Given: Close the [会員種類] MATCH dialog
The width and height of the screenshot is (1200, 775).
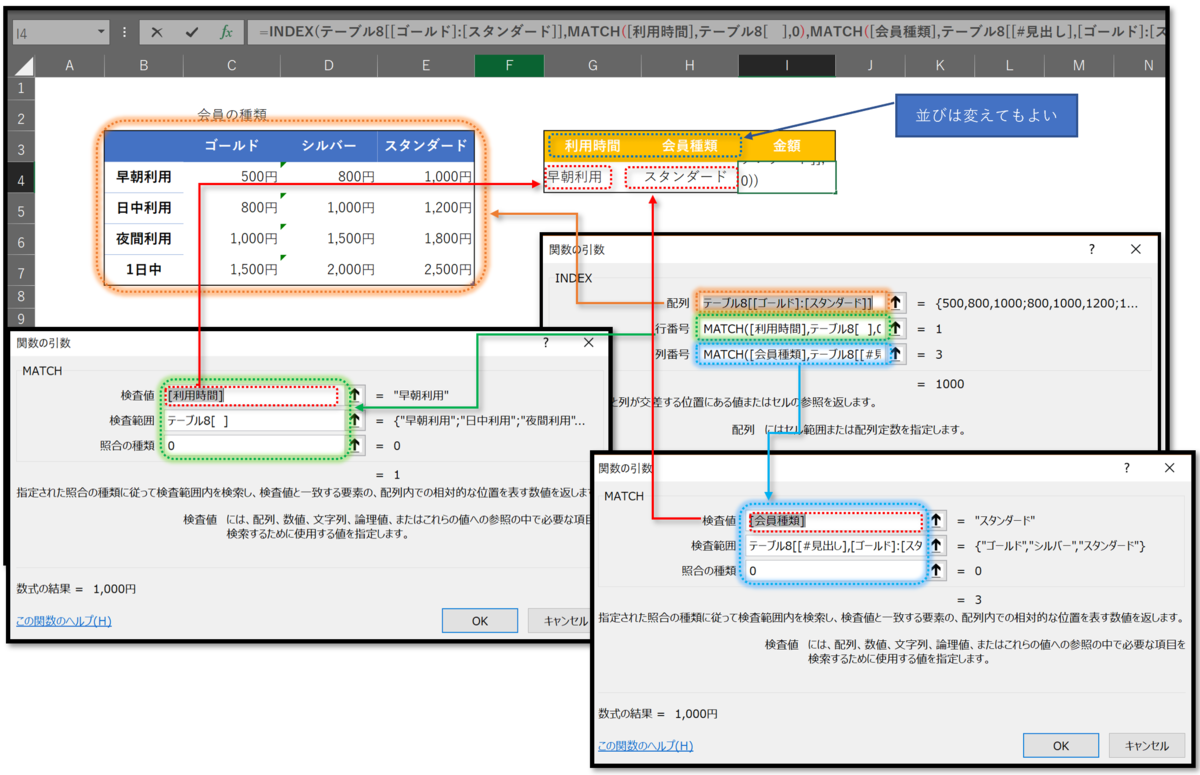Looking at the screenshot, I should coord(1169,468).
